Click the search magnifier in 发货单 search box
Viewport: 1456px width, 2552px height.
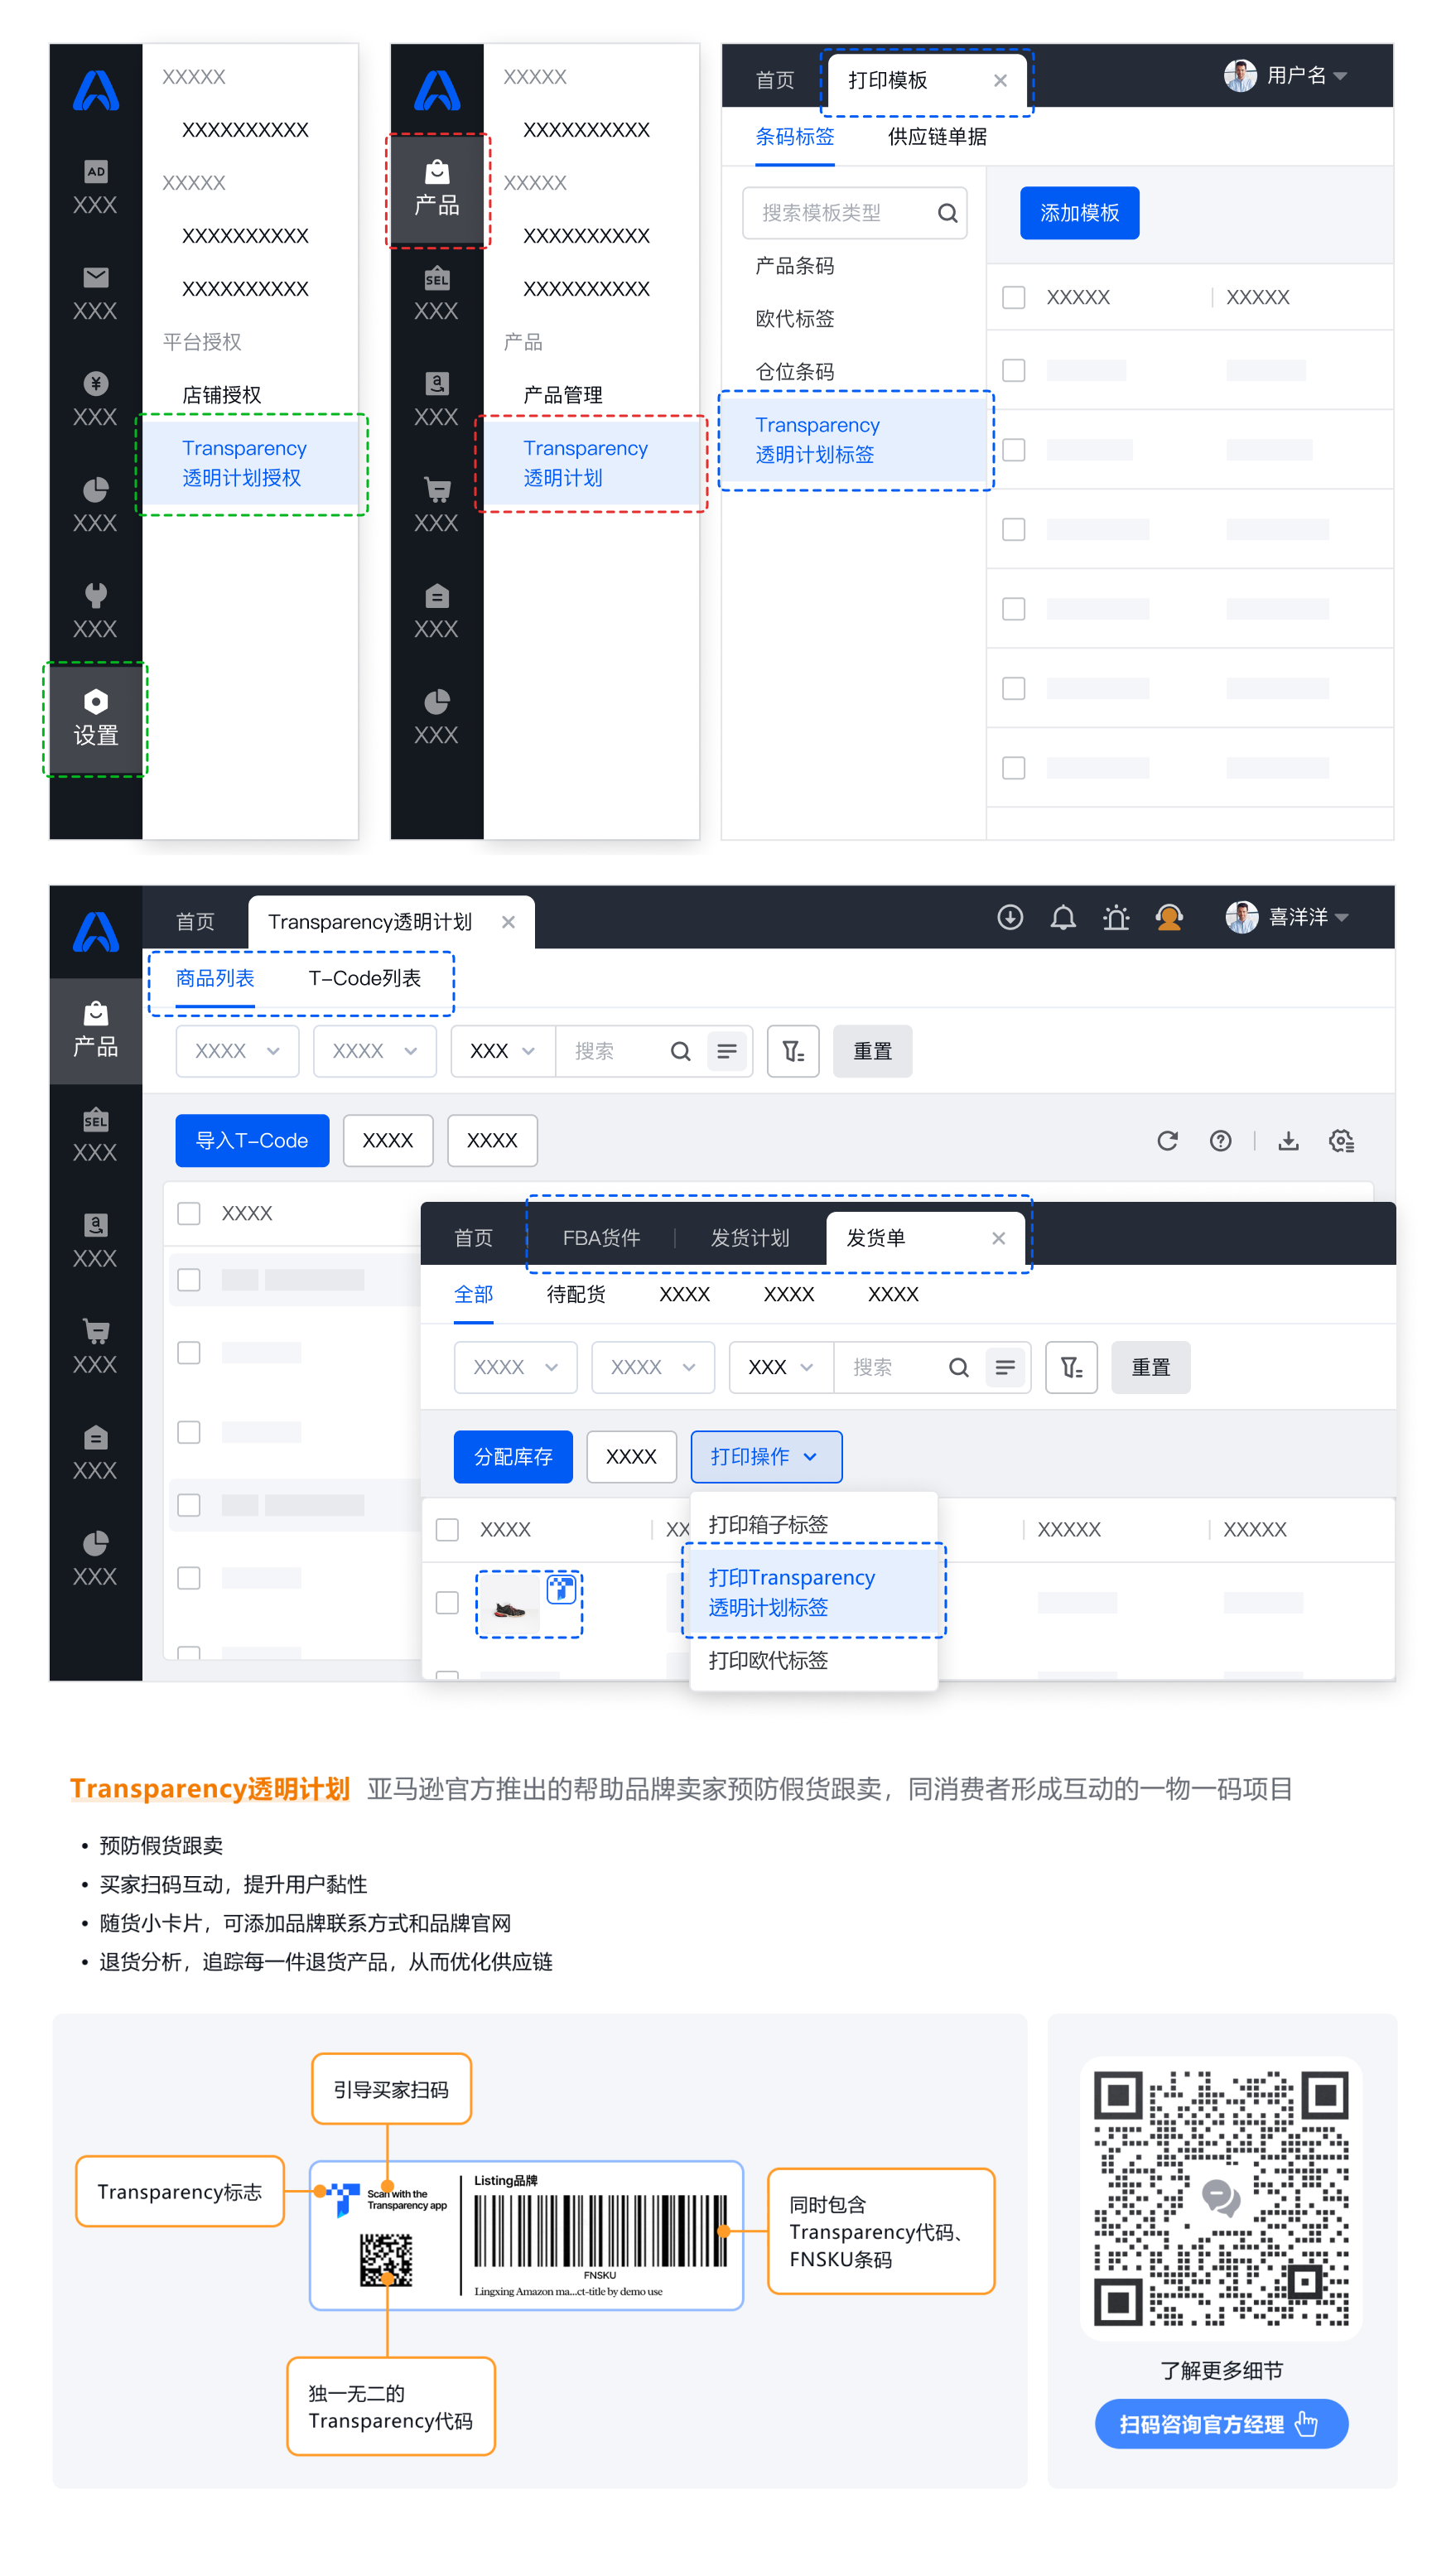coord(958,1367)
